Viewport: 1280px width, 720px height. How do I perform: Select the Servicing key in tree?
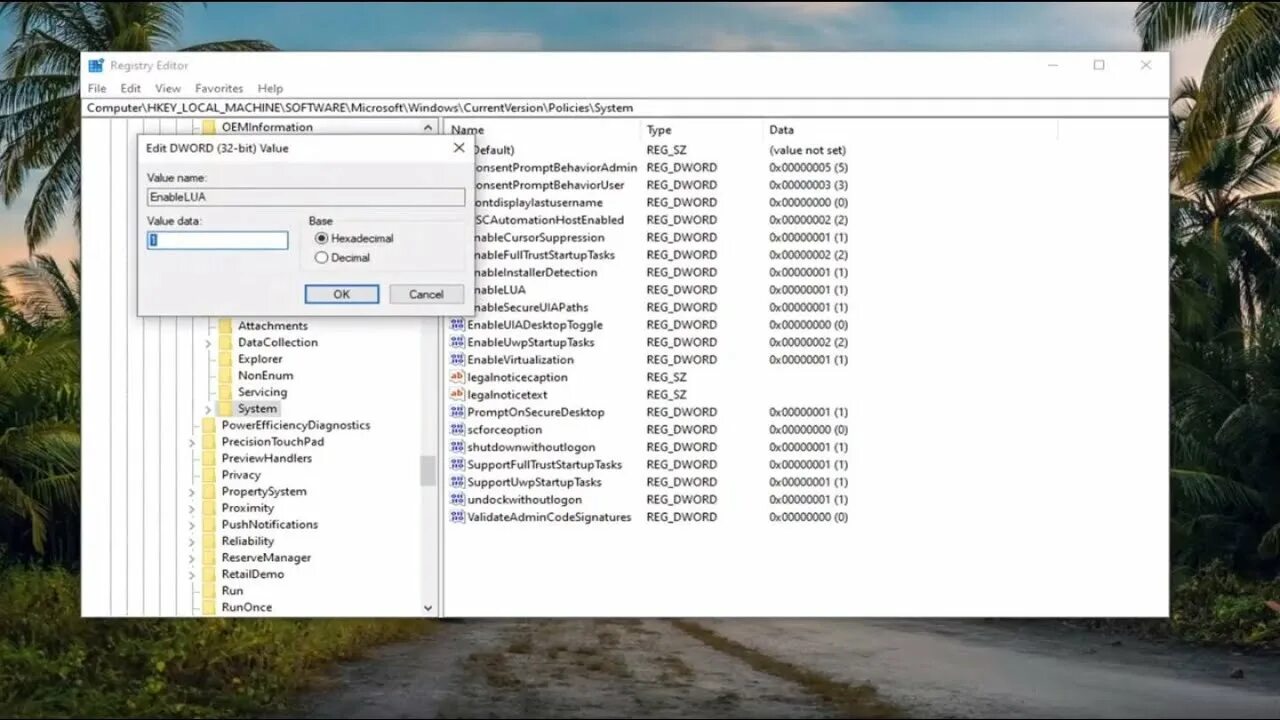tap(262, 392)
